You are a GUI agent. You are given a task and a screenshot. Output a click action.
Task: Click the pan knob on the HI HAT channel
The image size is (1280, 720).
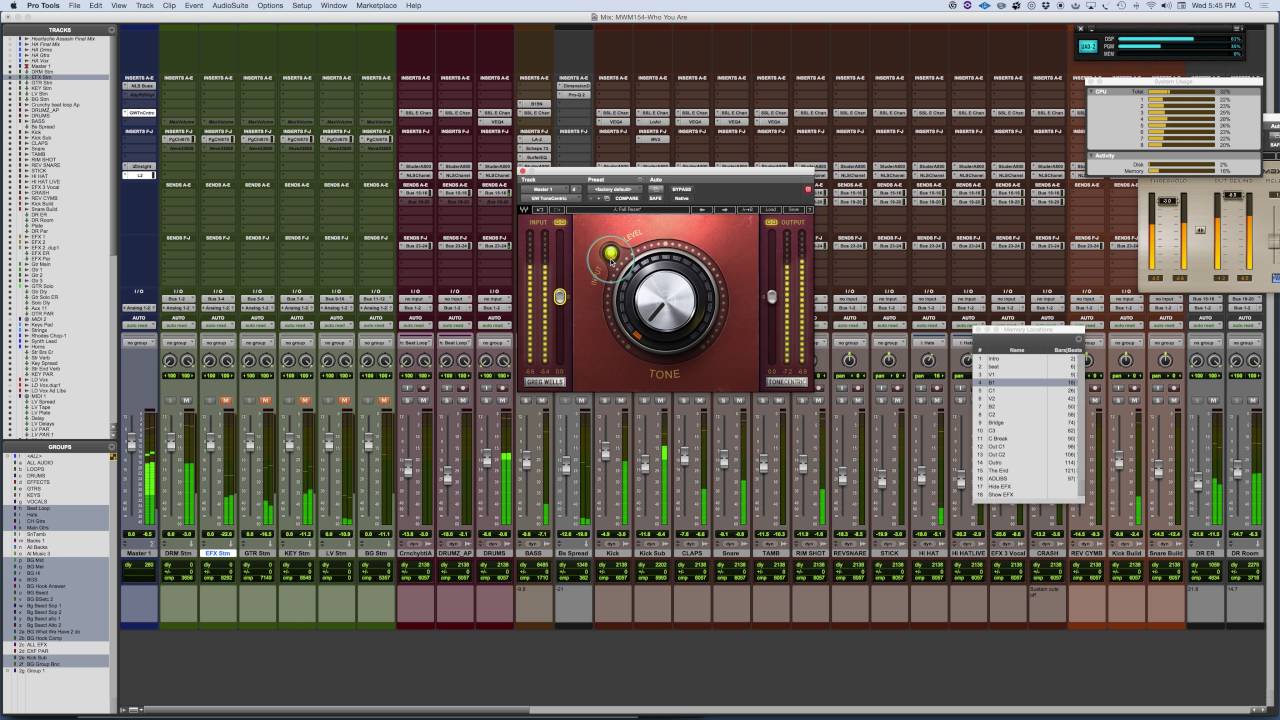pyautogui.click(x=928, y=360)
